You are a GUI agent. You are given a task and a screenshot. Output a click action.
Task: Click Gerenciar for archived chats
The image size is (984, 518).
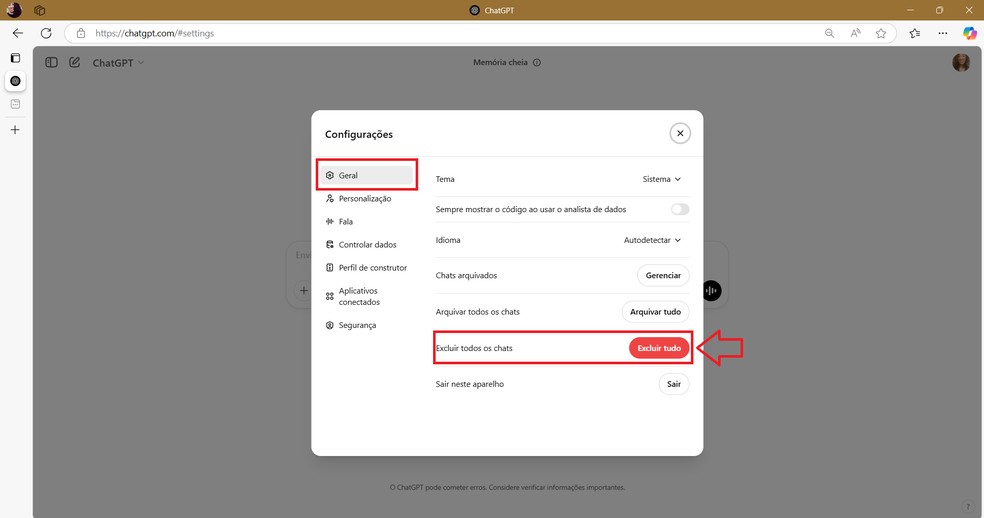[663, 276]
